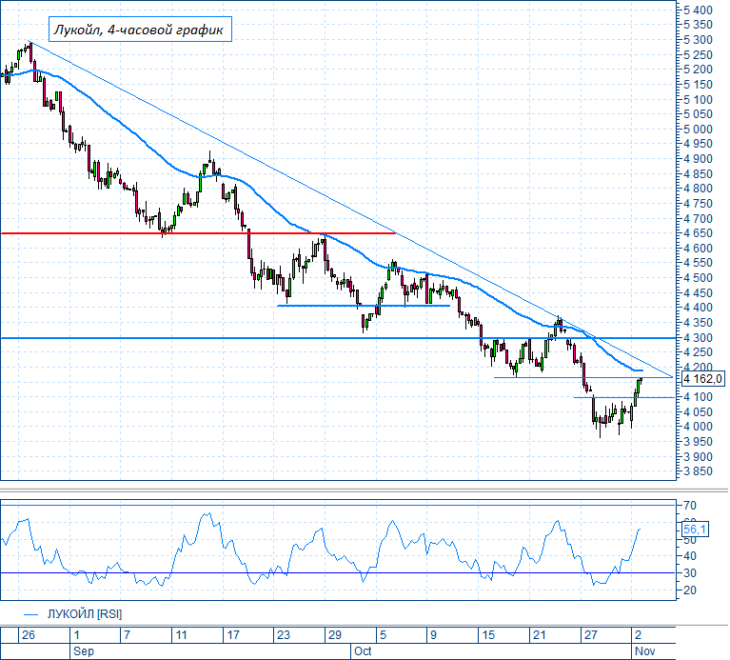
Task: Click the purple RSI 30 oversold level line
Action: pos(338,573)
